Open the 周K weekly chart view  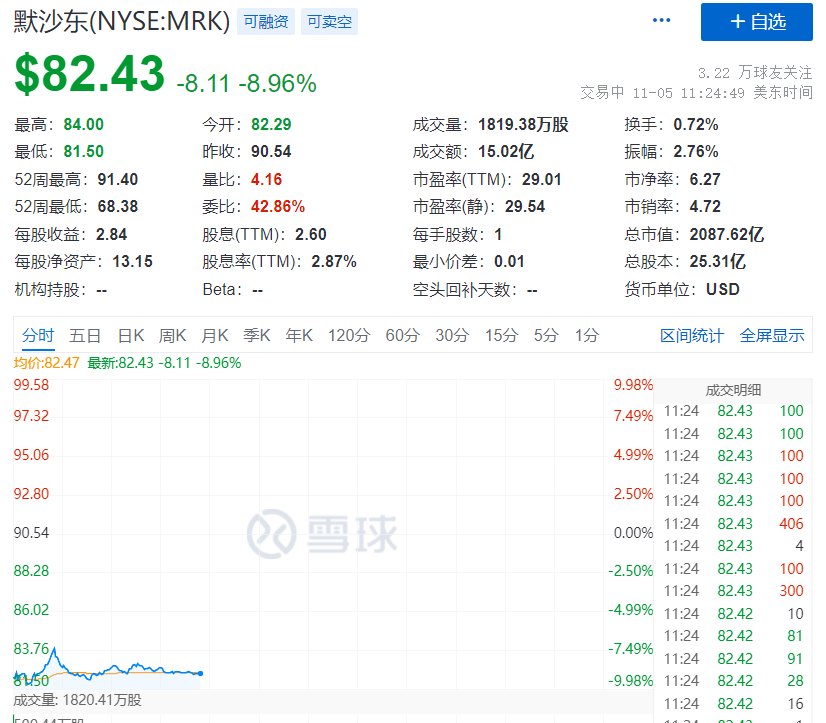pos(172,336)
